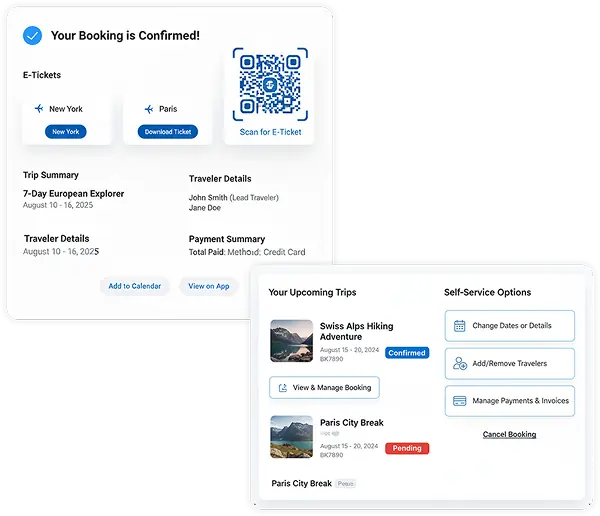Select Change Dates or Details option
Image resolution: width=600 pixels, height=516 pixels.
tap(510, 326)
